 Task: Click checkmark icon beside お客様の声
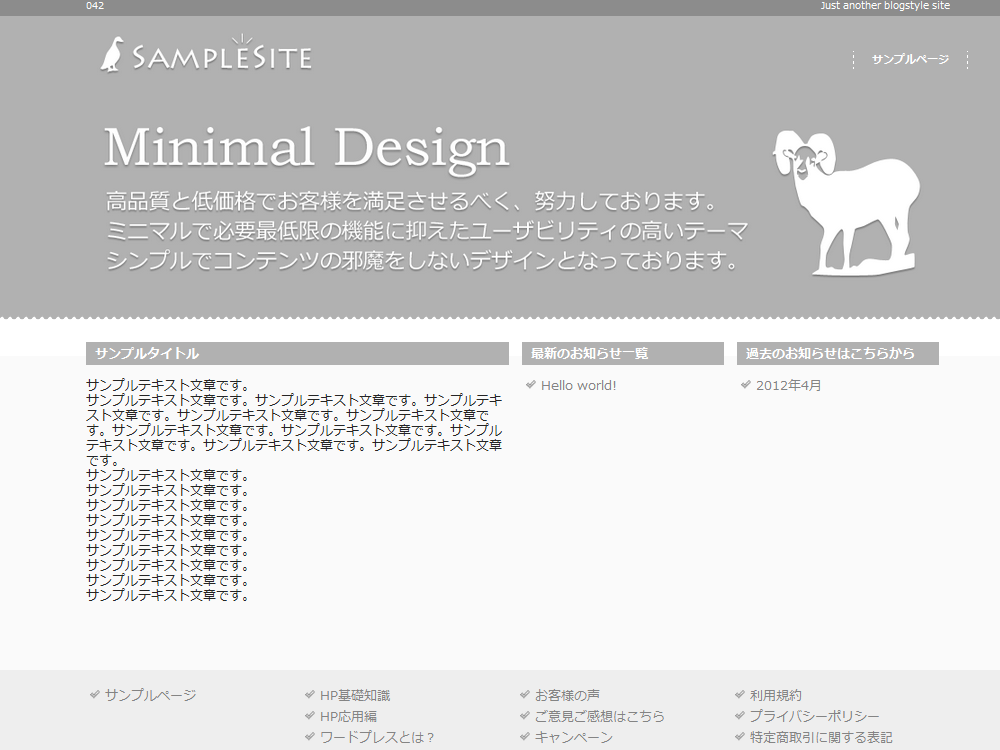click(524, 695)
